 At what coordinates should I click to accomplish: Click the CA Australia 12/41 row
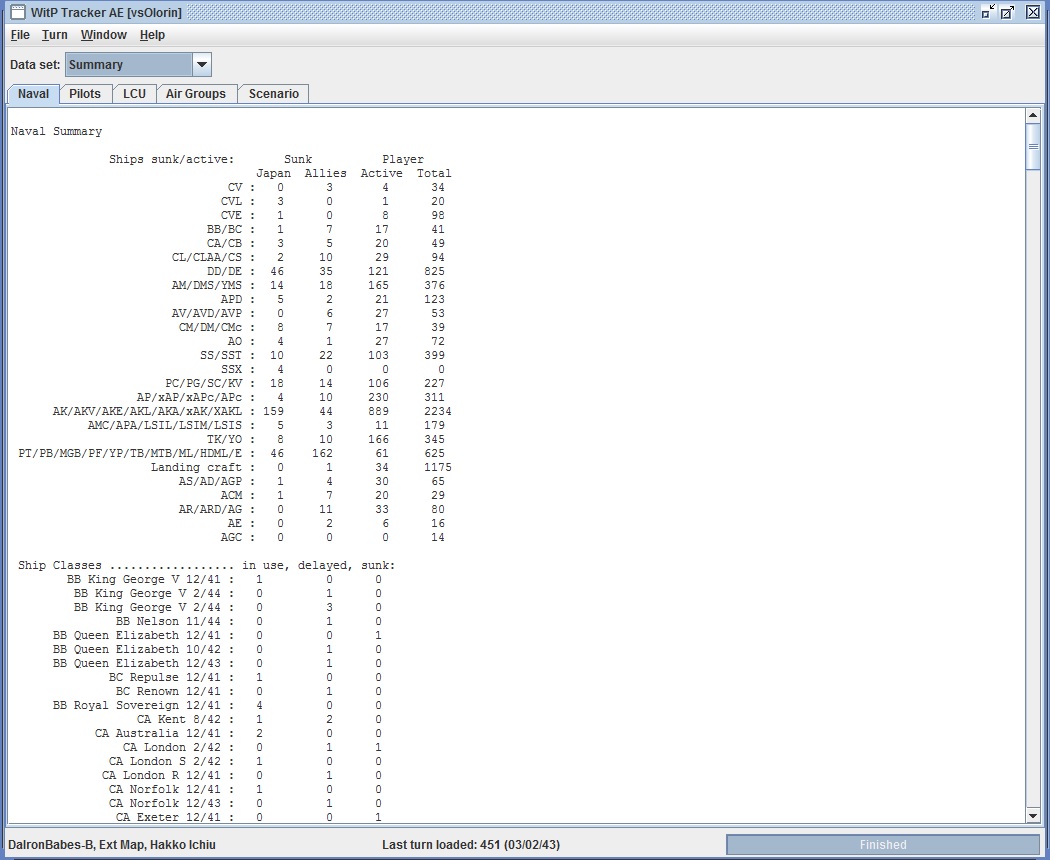pos(238,733)
